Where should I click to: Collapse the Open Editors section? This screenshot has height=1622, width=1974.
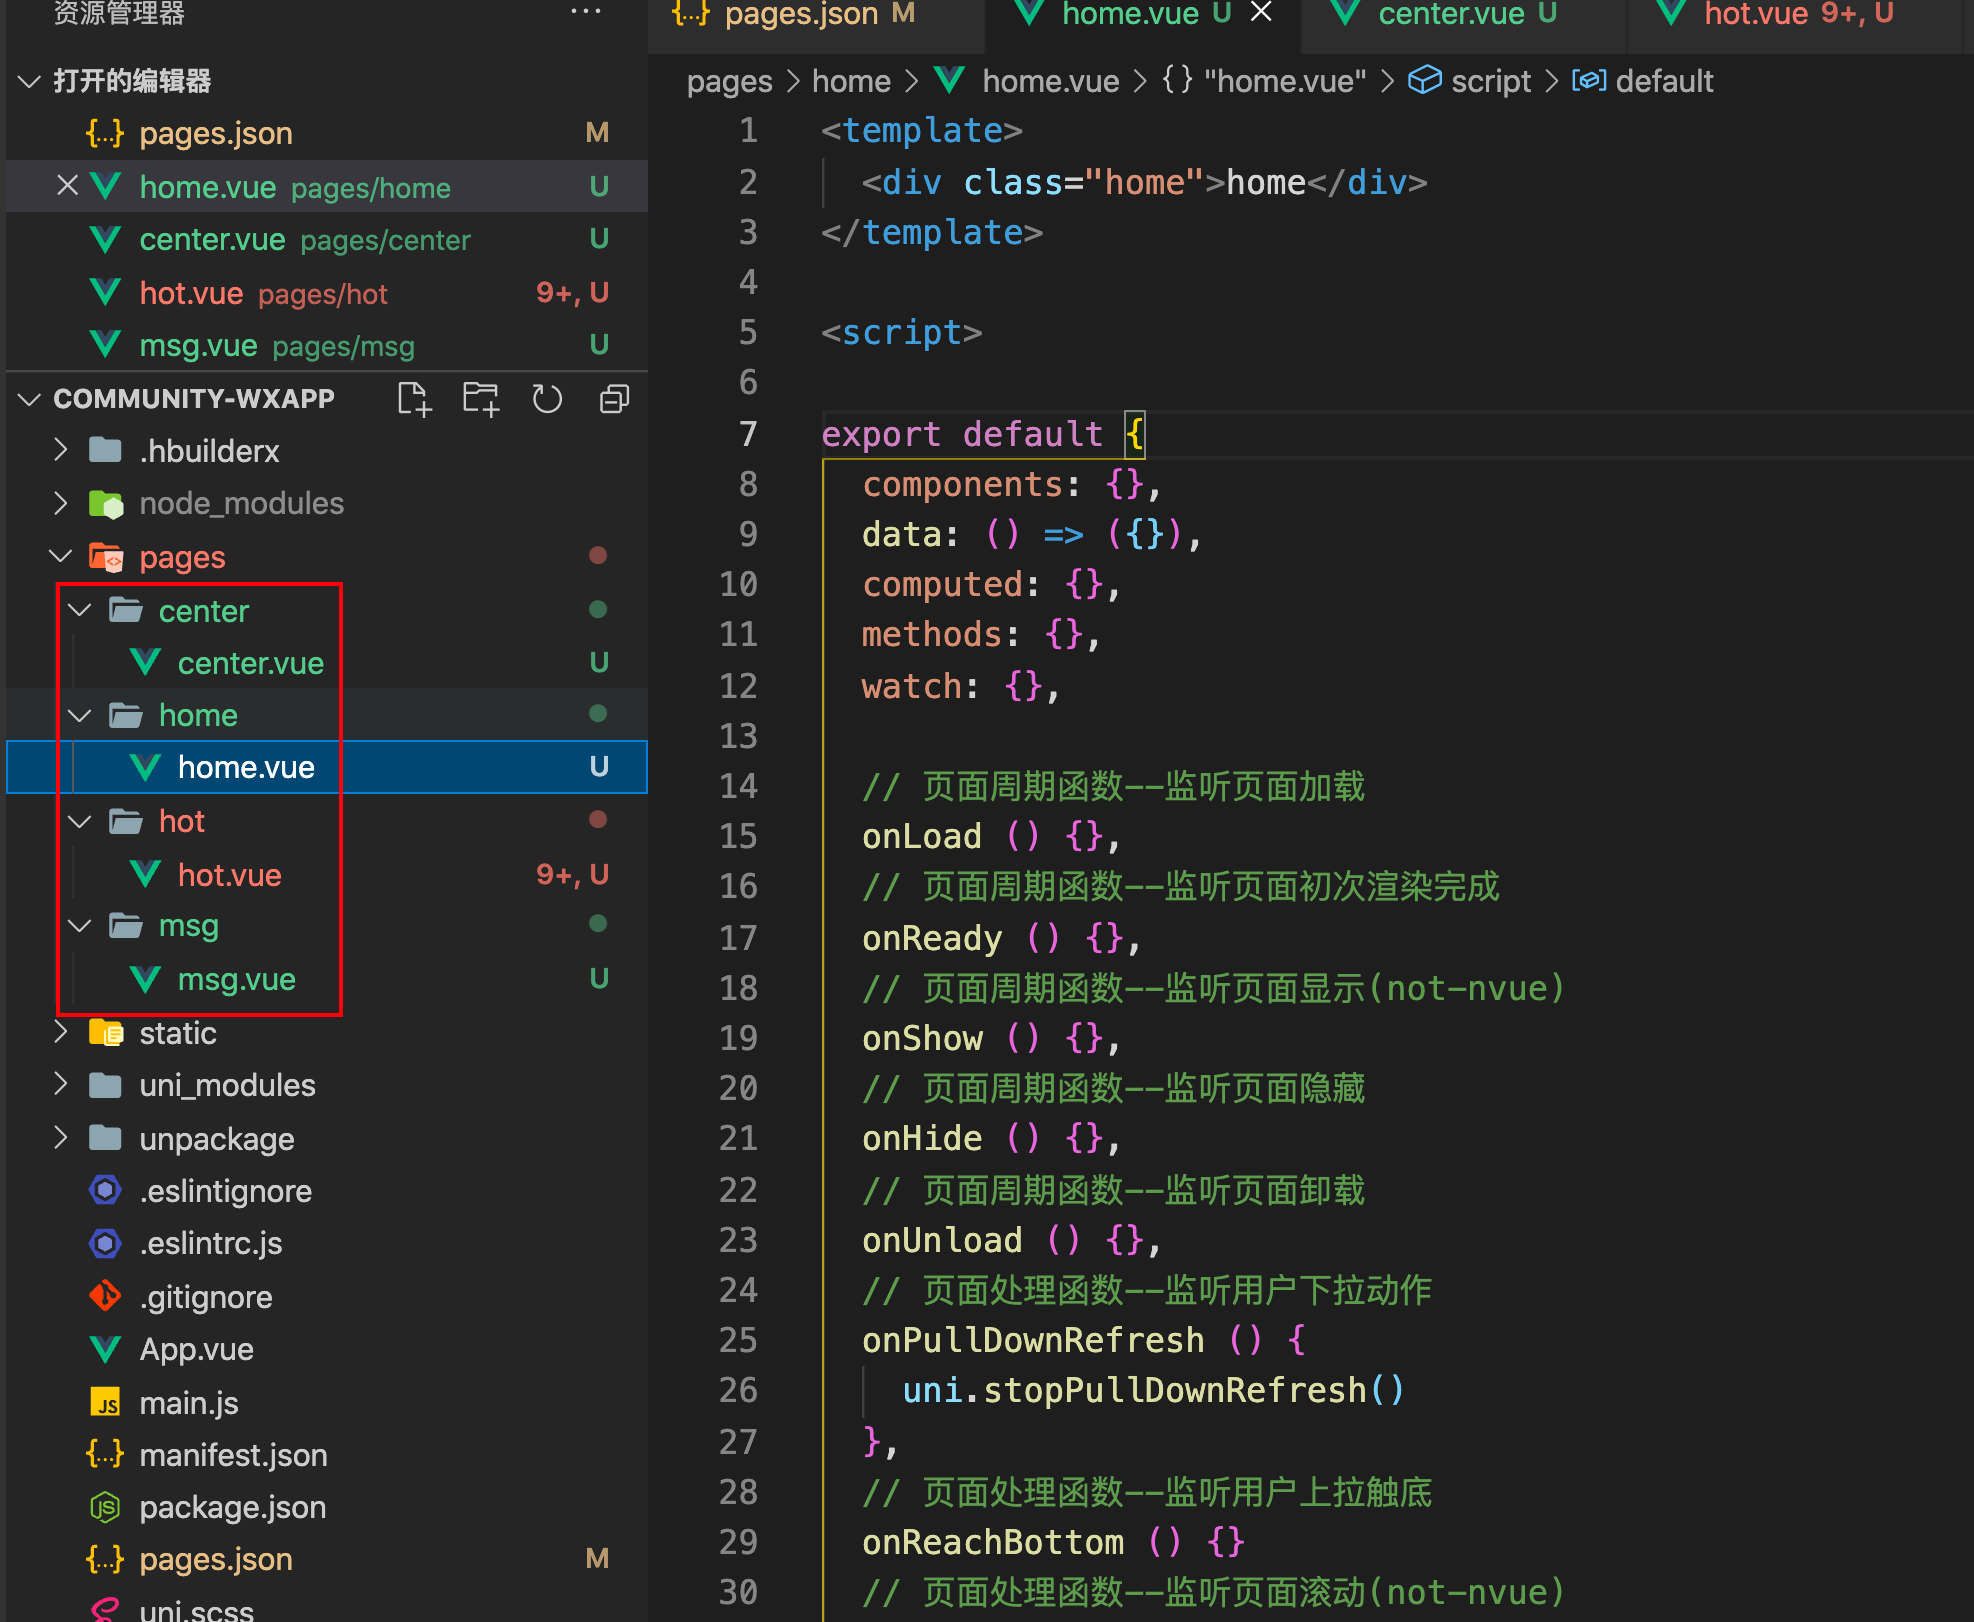(x=30, y=81)
